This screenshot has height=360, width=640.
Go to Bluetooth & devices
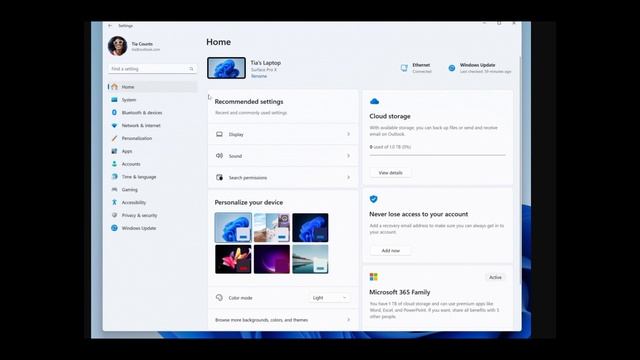coord(152,113)
